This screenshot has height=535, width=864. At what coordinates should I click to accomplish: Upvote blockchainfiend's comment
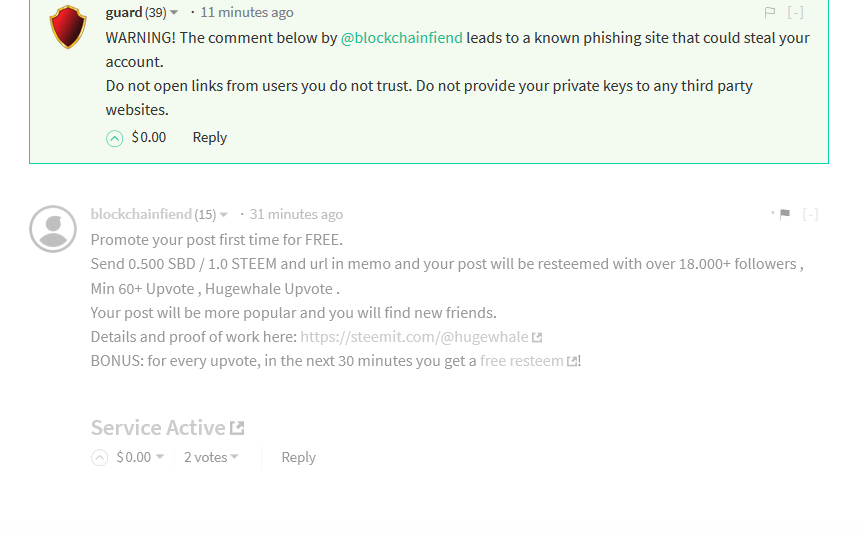pos(99,457)
